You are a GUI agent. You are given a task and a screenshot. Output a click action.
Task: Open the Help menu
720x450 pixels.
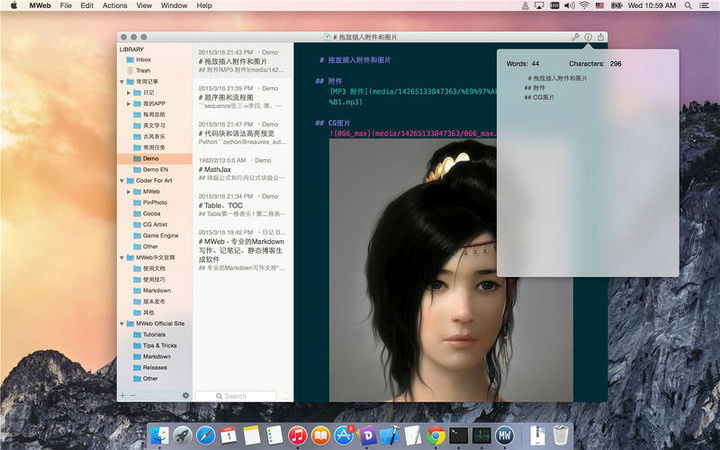(204, 6)
